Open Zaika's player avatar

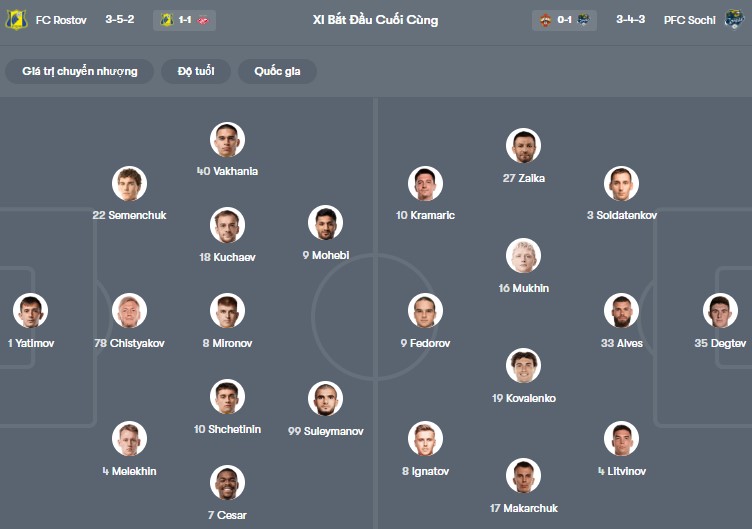point(523,146)
